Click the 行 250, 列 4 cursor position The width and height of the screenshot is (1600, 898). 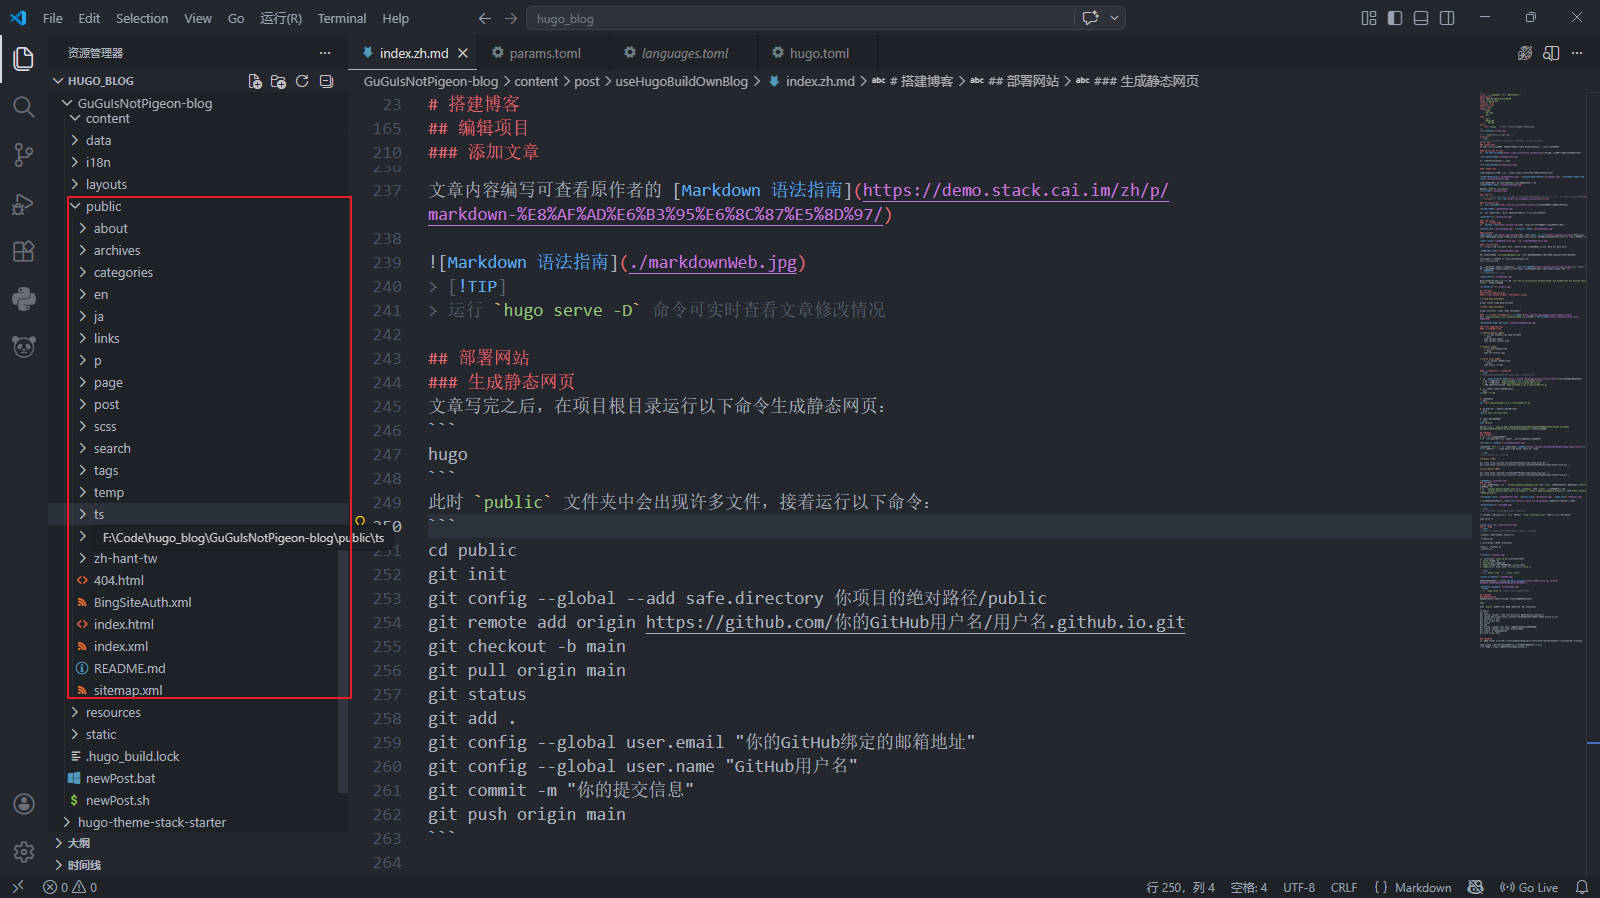(x=1180, y=887)
